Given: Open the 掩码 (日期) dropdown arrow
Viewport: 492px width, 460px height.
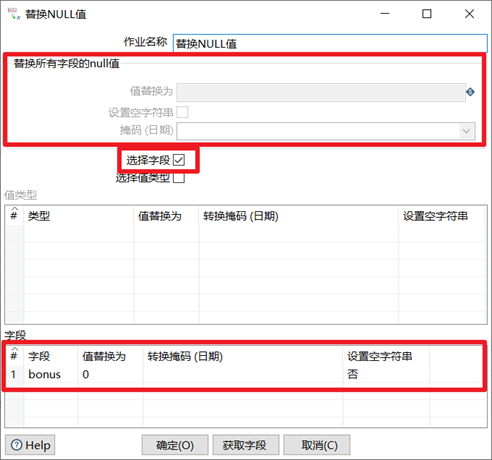Looking at the screenshot, I should click(x=466, y=131).
